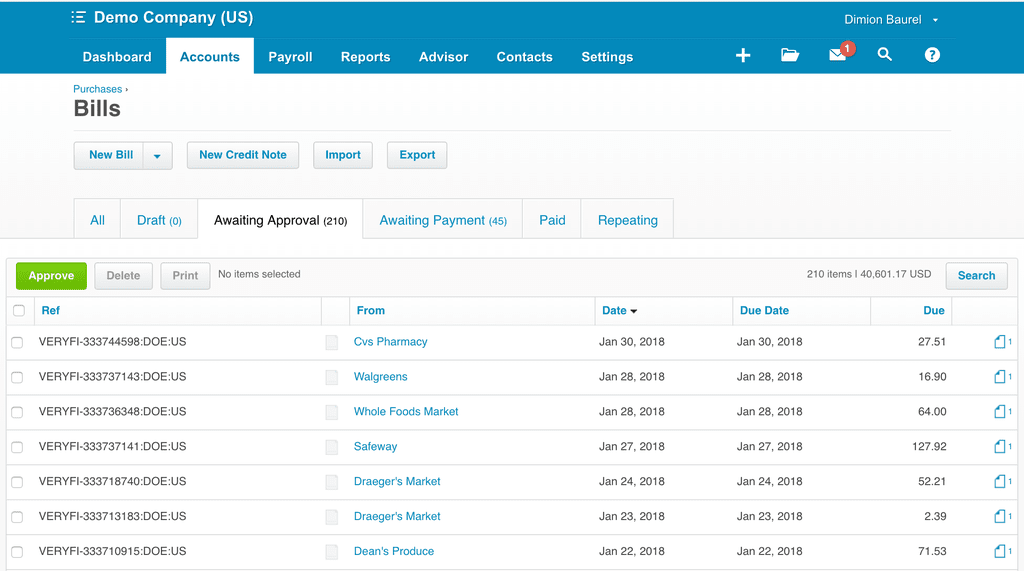
Task: Open the Advisor menu
Action: (443, 57)
